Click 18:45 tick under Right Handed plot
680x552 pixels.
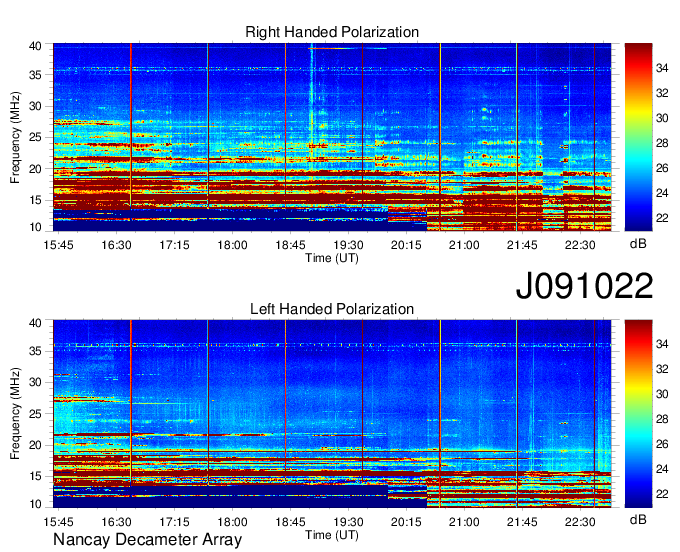[291, 245]
